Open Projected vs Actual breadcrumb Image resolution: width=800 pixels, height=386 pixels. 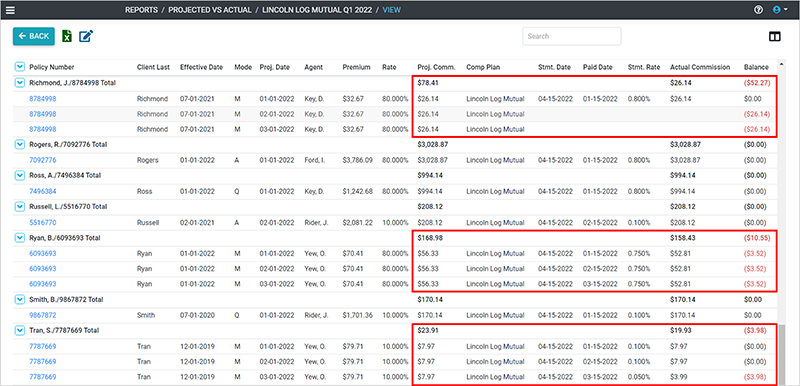point(210,10)
